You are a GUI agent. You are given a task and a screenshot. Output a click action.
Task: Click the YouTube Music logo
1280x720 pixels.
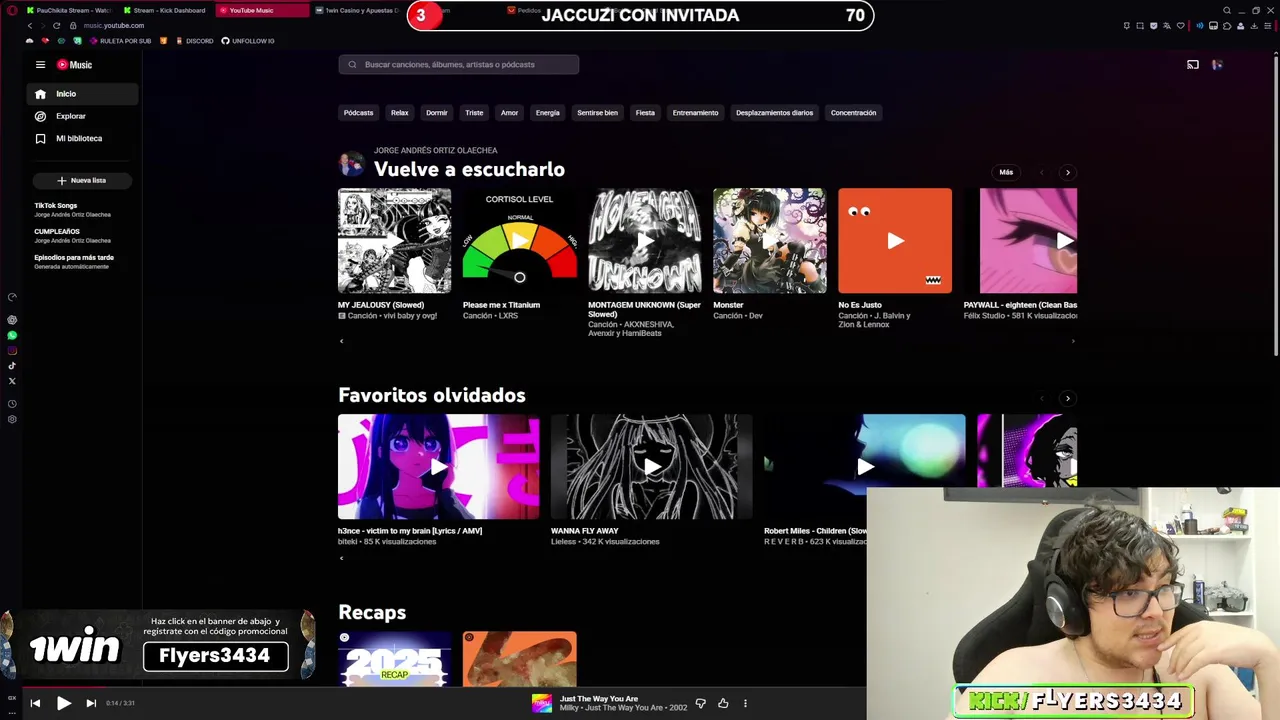click(x=74, y=65)
